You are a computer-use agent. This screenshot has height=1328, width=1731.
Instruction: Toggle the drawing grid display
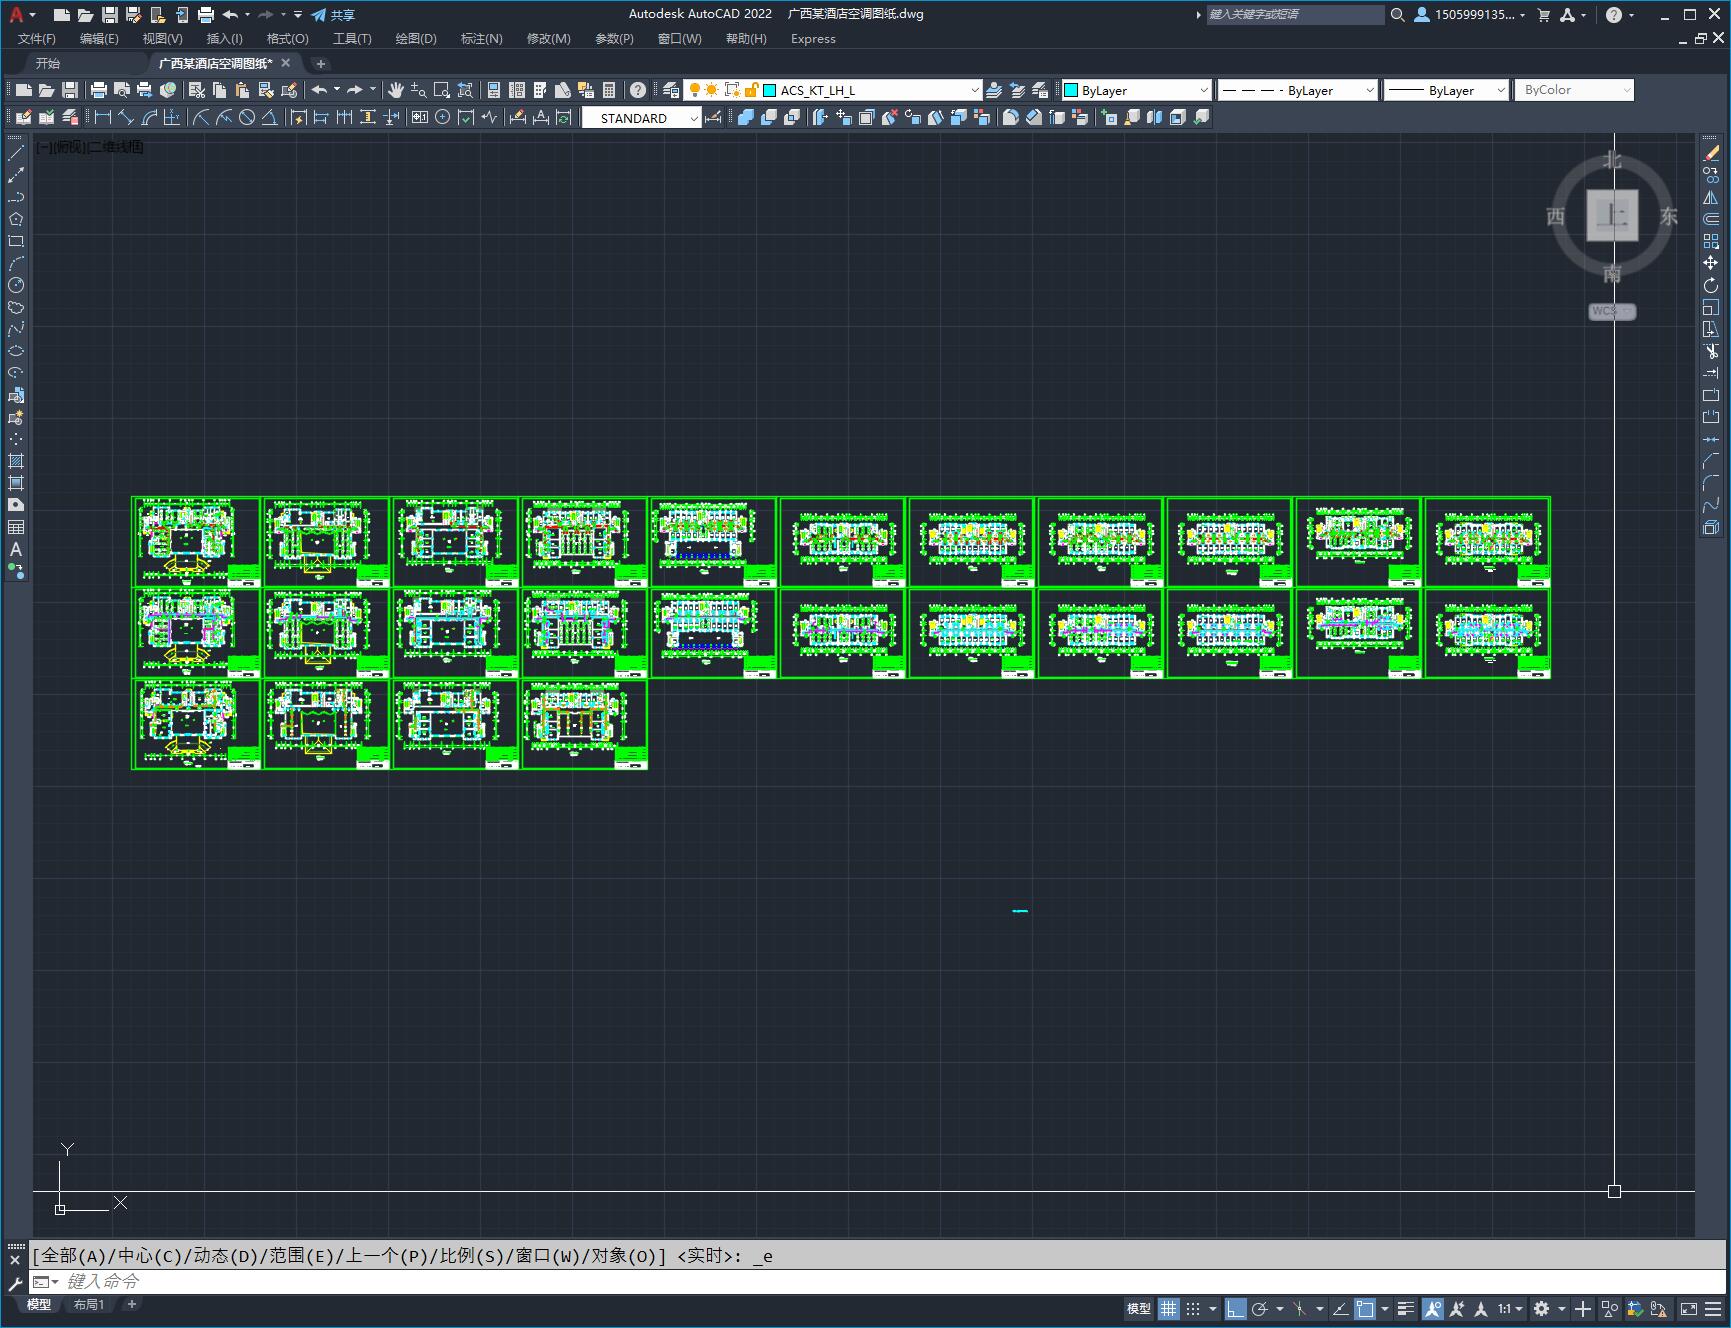(1168, 1308)
